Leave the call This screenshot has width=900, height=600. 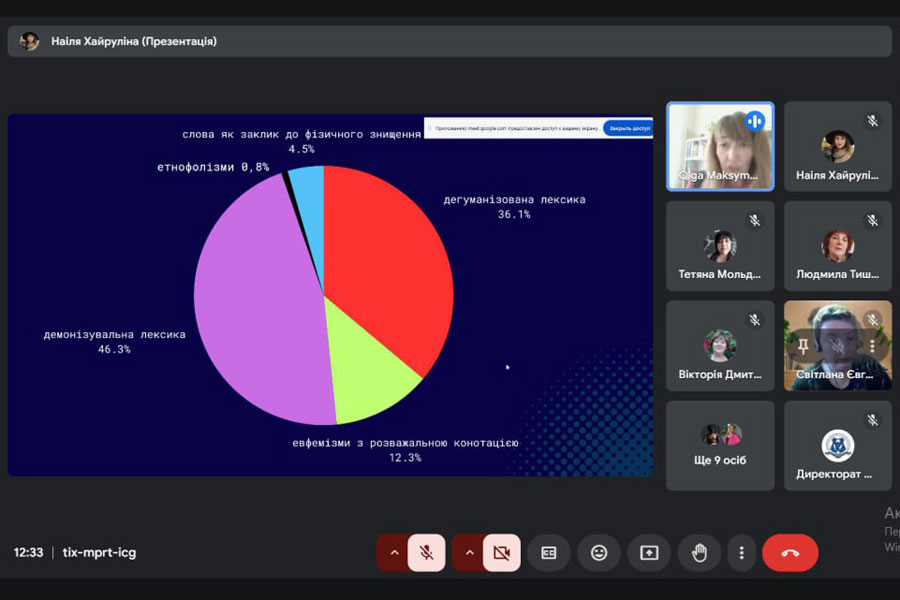[790, 552]
